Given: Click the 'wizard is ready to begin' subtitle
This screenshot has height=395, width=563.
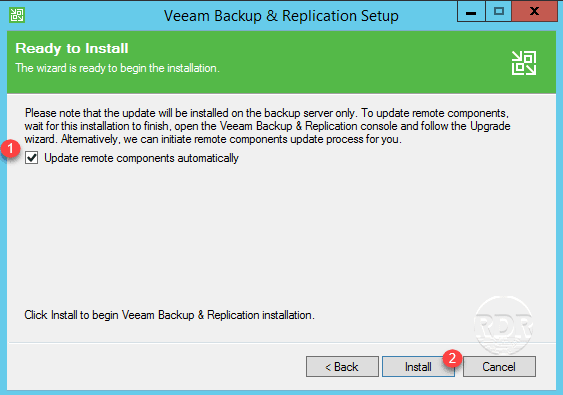Looking at the screenshot, I should [x=117, y=68].
